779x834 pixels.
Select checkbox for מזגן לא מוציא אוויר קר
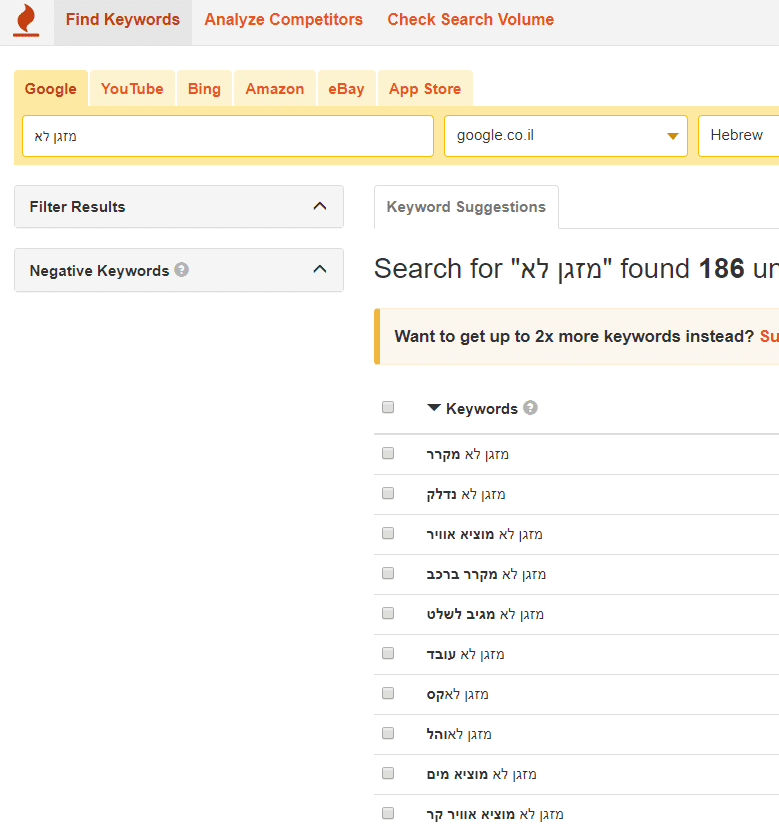click(x=388, y=813)
